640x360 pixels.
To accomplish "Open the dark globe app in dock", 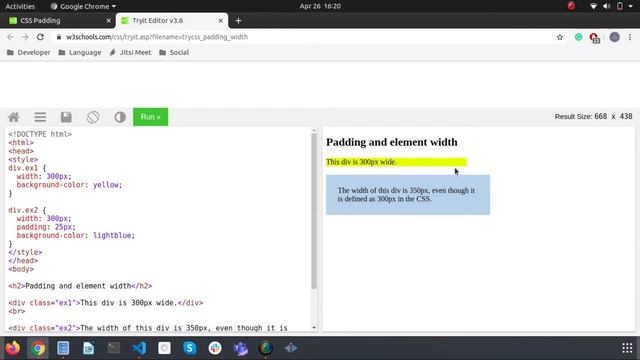I will (266, 348).
